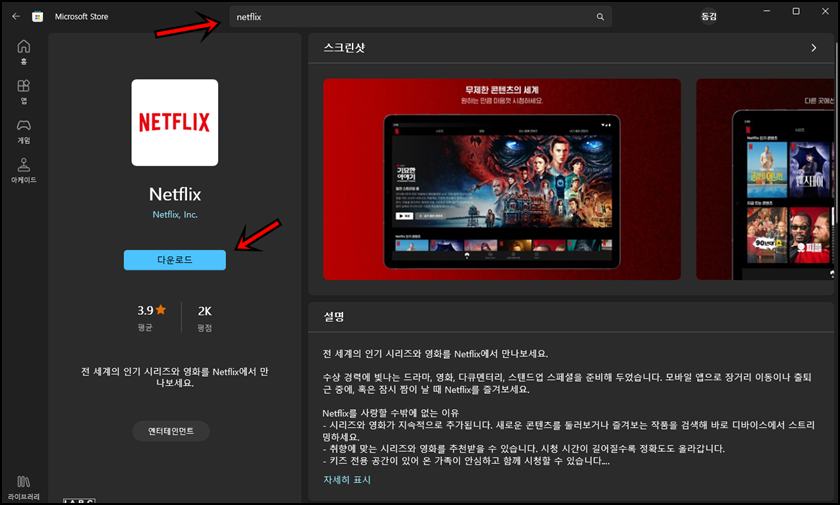
Task: Open the 자세히 표시 show more link
Action: (347, 480)
